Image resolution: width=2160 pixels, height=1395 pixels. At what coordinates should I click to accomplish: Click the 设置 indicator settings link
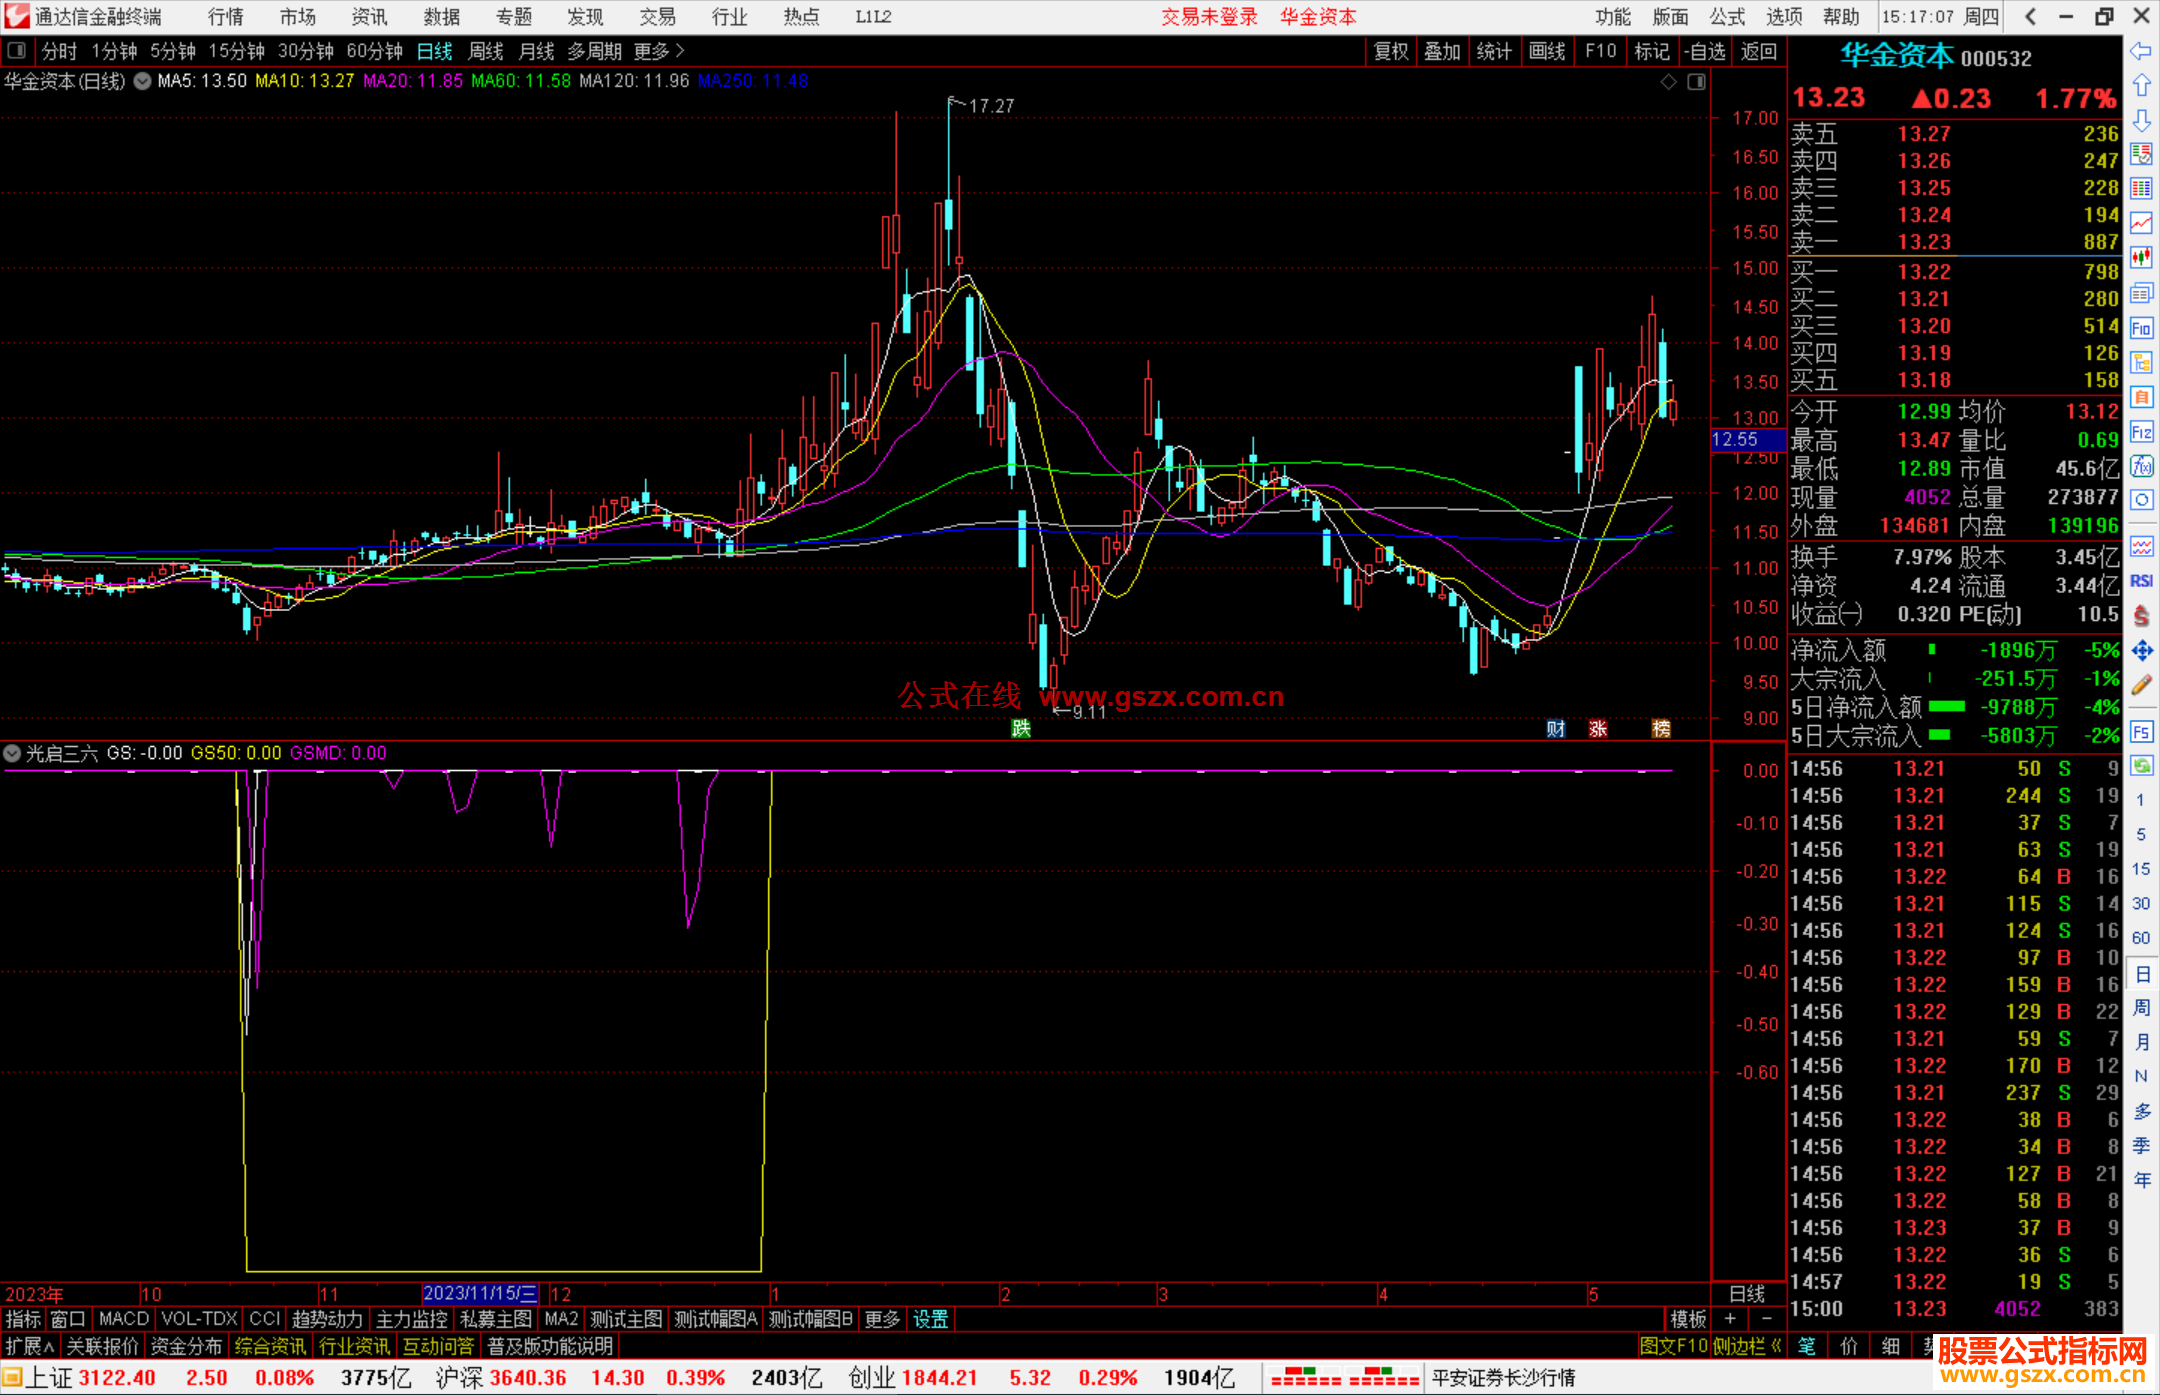pyautogui.click(x=930, y=1319)
